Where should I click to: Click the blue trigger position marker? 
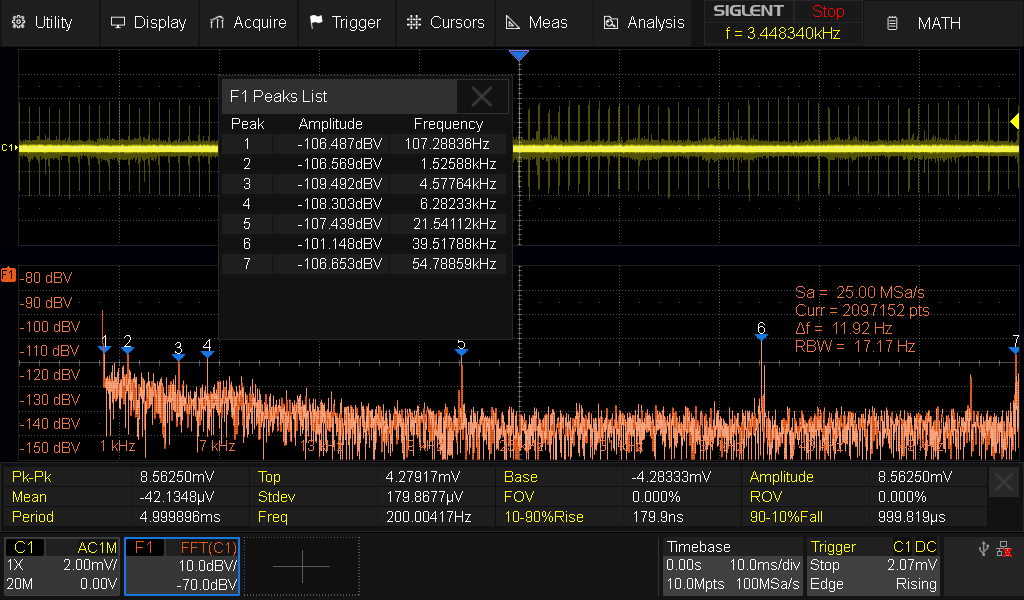coord(517,55)
